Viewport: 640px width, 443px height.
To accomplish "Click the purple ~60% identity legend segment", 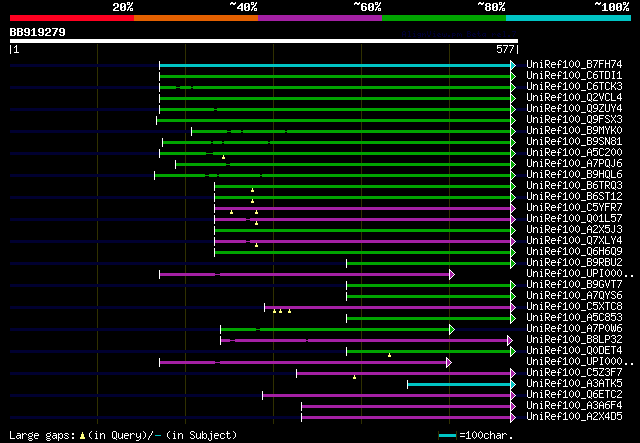I will [320, 18].
